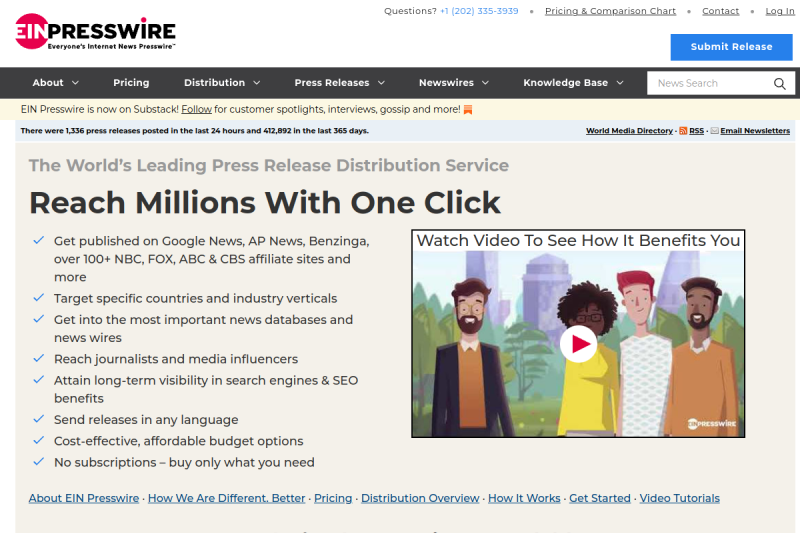
Task: Click the 'Reach Millions With One Click' headline
Action: click(265, 203)
